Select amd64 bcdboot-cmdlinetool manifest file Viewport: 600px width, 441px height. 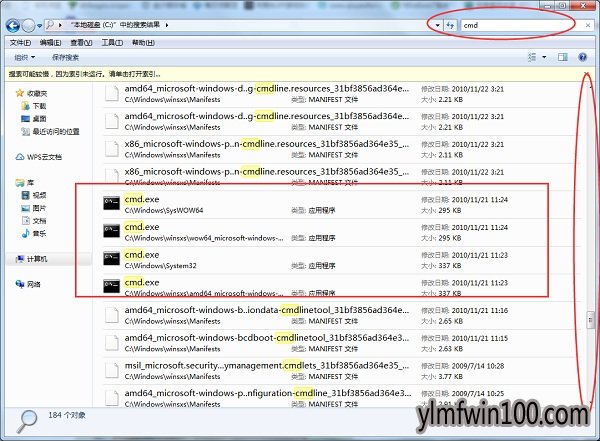pyautogui.click(x=267, y=338)
